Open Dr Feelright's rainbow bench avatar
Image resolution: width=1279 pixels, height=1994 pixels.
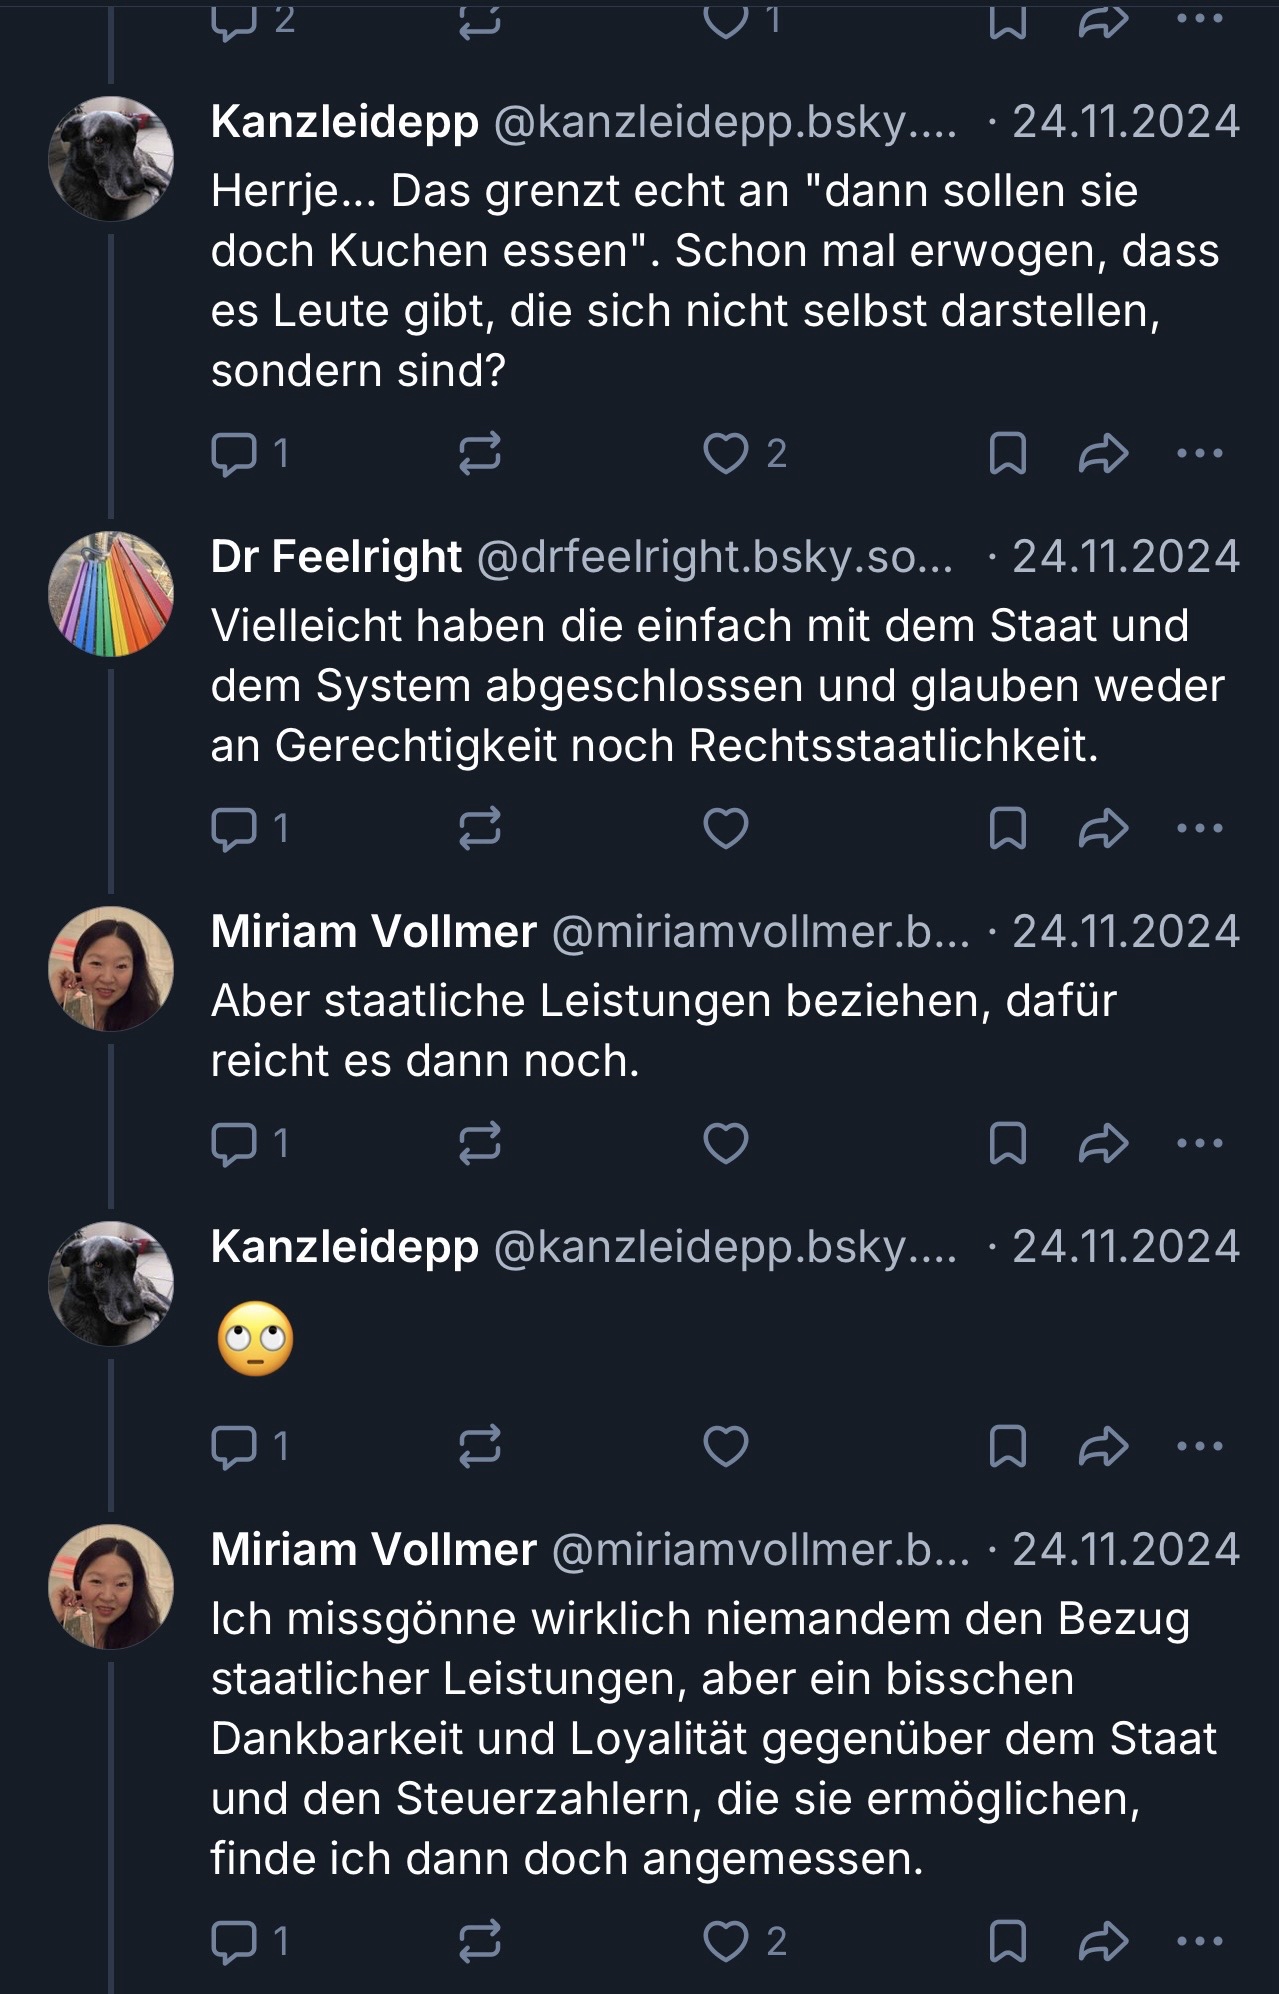tap(111, 594)
